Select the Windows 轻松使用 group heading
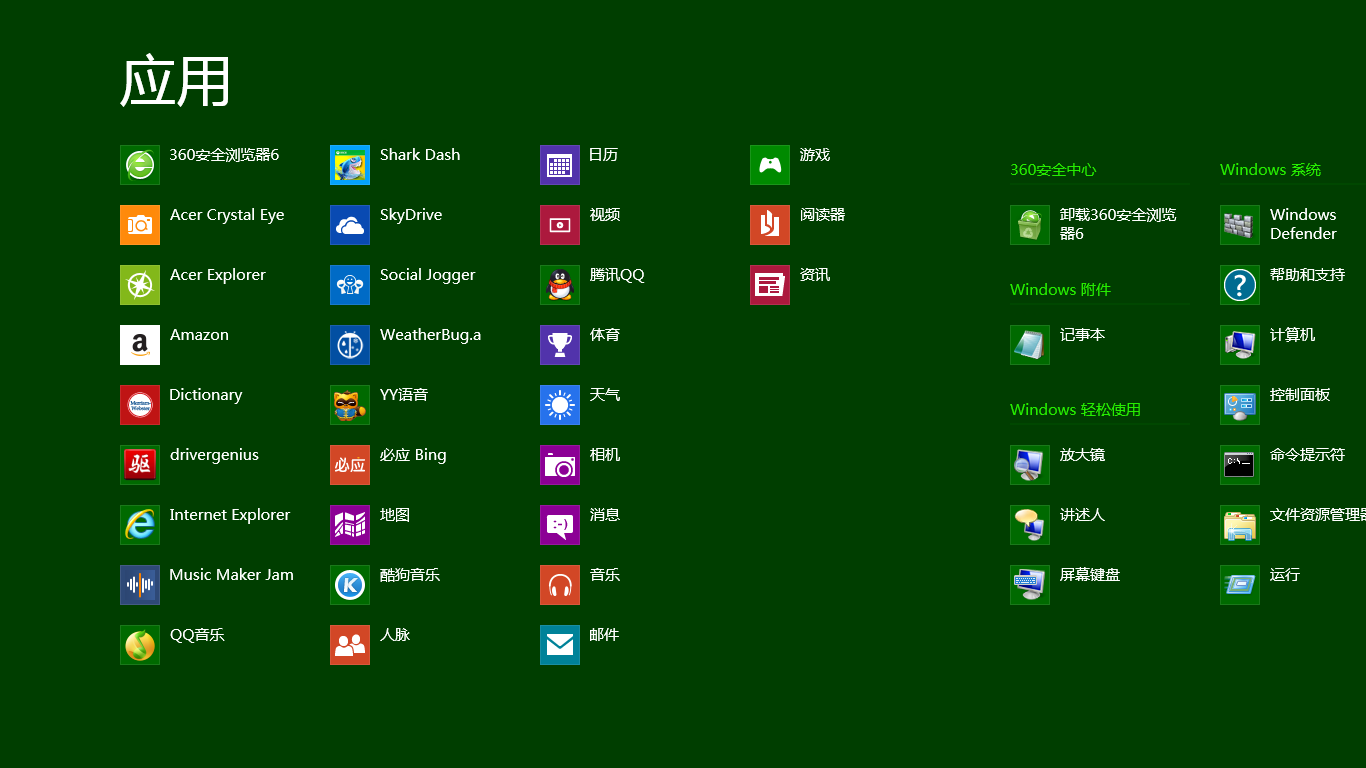Viewport: 1366px width, 768px height. tap(1075, 410)
